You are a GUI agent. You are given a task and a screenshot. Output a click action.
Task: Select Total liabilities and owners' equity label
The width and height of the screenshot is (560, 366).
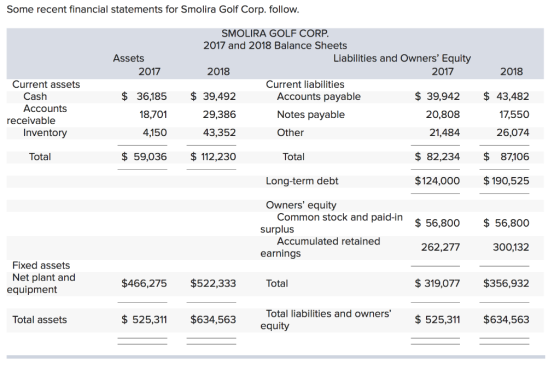coord(326,320)
